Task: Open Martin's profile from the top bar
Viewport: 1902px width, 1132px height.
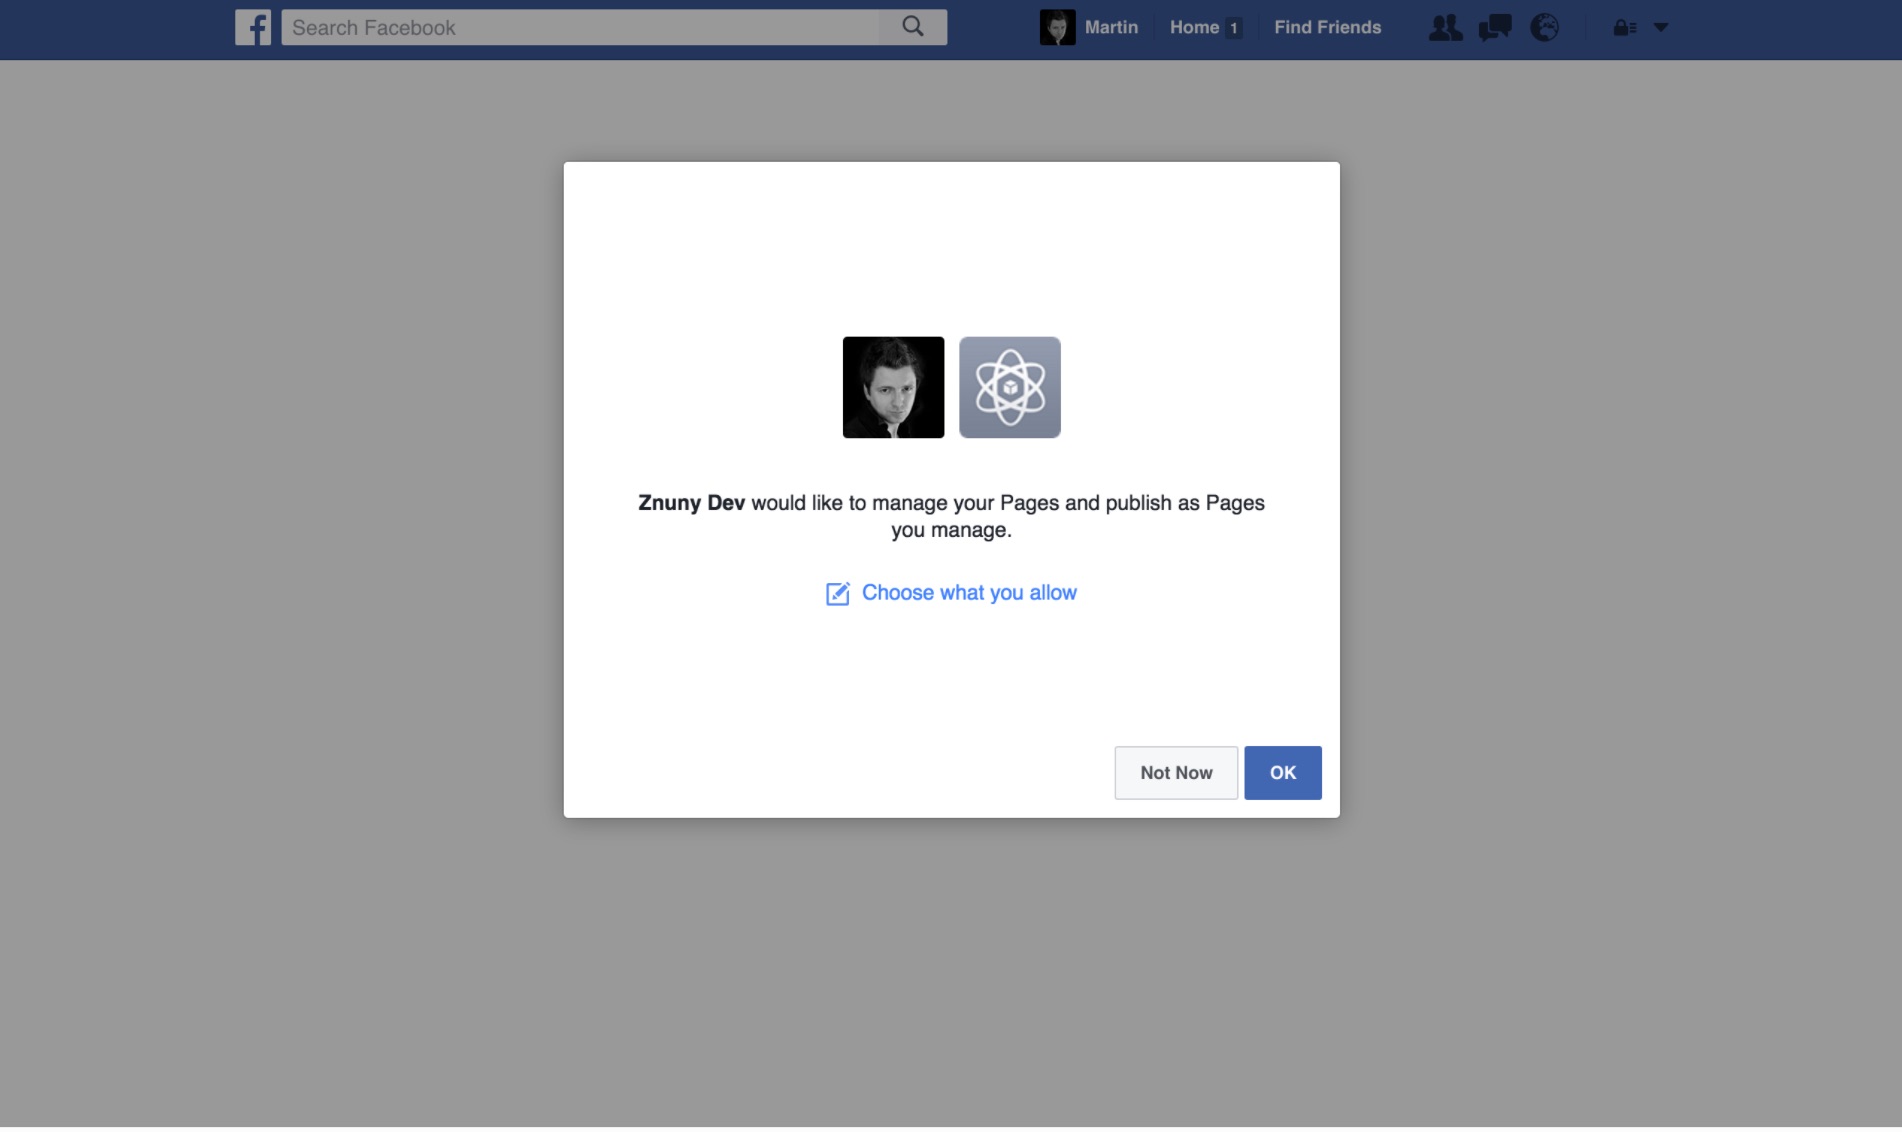Action: click(1111, 28)
